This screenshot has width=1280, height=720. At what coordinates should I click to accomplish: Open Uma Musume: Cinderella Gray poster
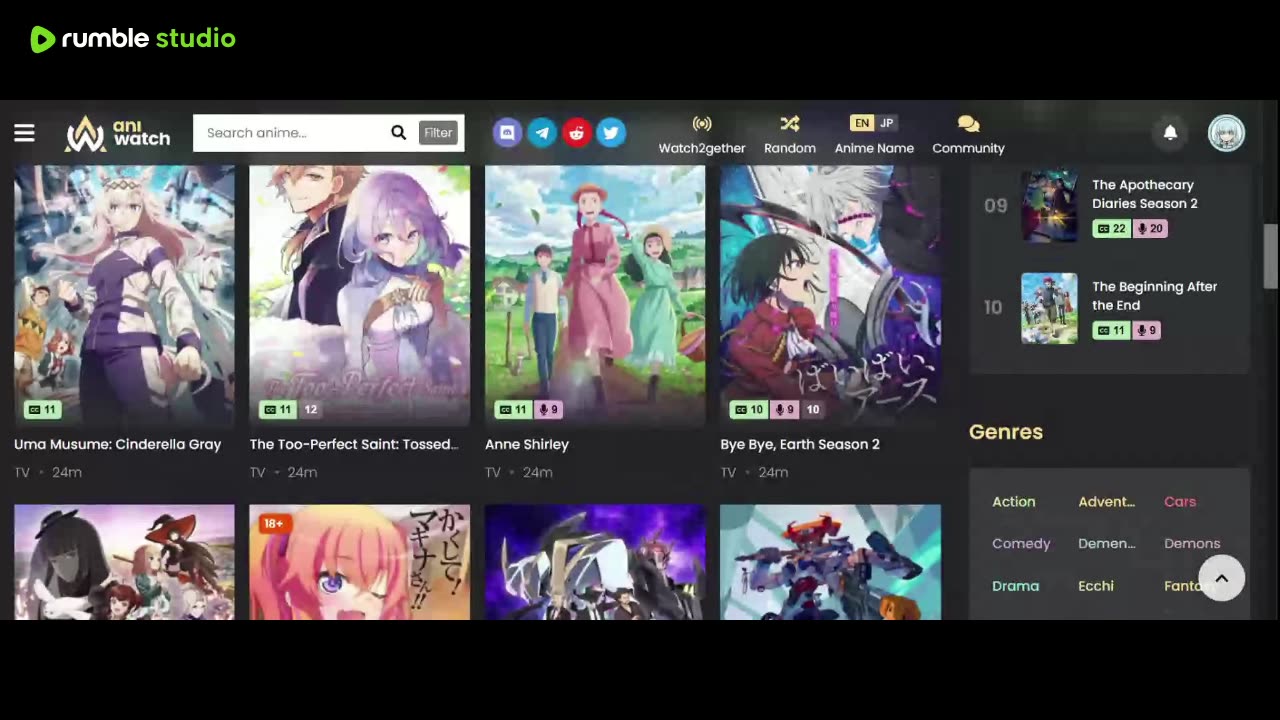tap(124, 296)
